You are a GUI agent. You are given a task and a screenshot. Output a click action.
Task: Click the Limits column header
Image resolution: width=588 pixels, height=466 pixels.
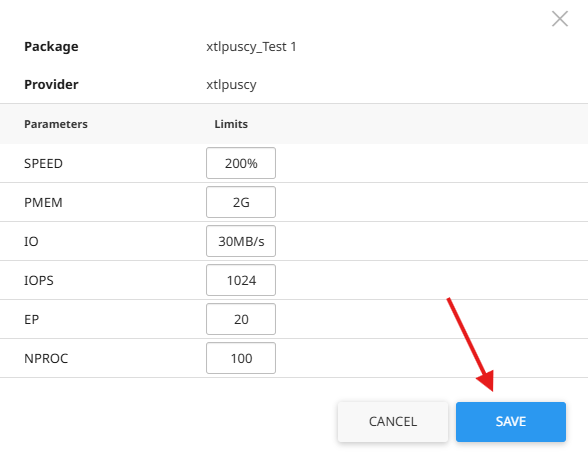[231, 124]
